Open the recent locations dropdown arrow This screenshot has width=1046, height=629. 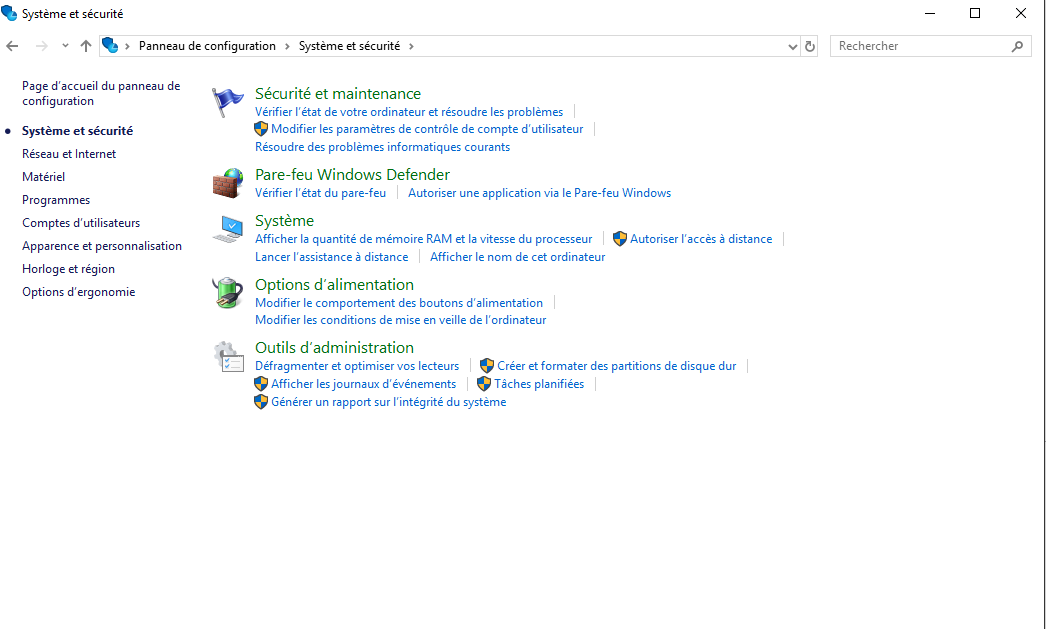click(65, 46)
